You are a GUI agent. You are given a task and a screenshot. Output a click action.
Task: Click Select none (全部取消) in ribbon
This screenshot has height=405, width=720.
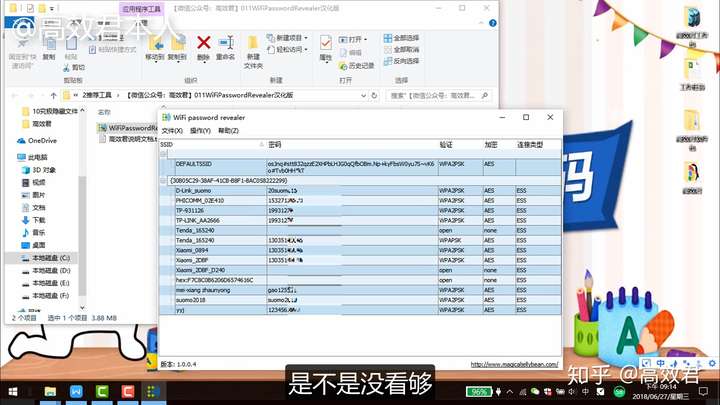[x=401, y=49]
